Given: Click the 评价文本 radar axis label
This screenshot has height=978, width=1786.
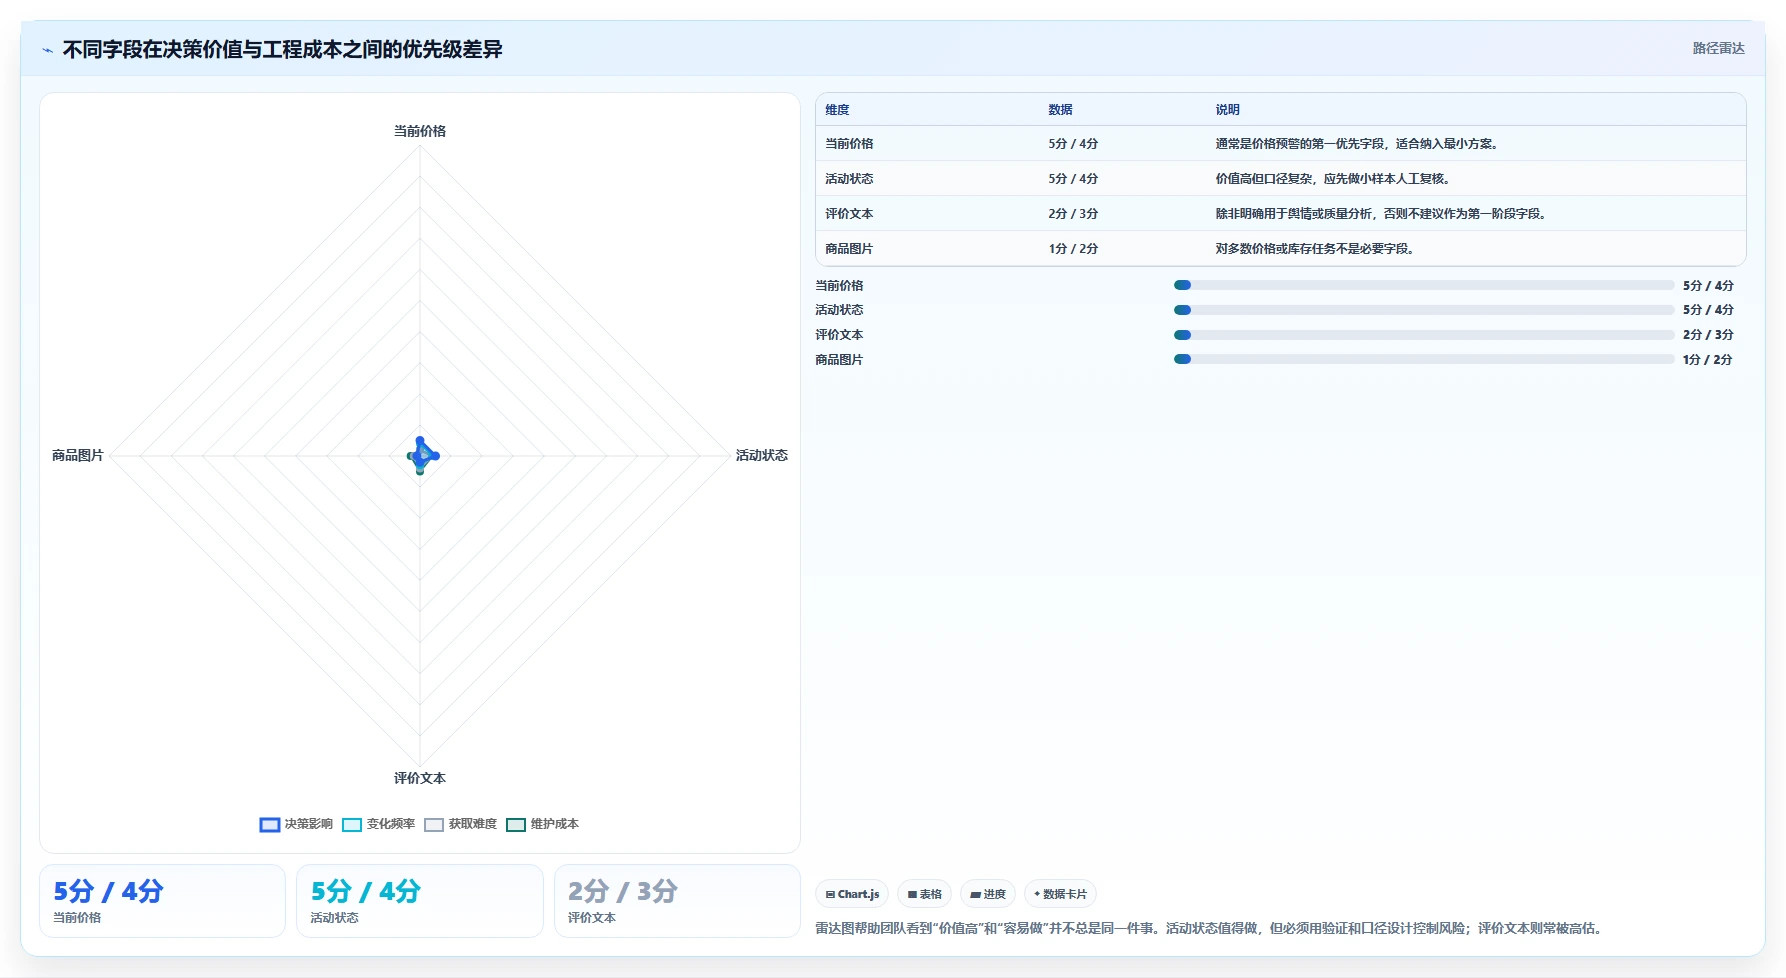Looking at the screenshot, I should (x=420, y=778).
